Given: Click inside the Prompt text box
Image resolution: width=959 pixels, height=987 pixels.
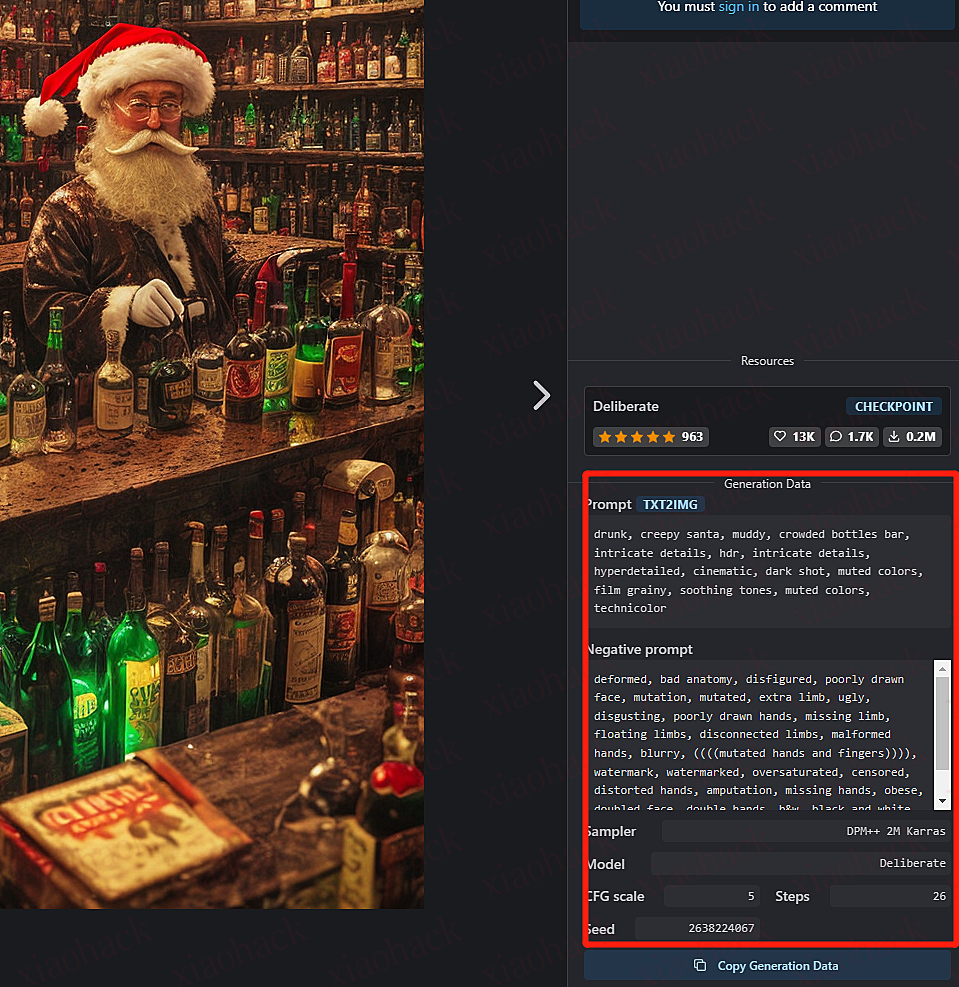Looking at the screenshot, I should pyautogui.click(x=766, y=571).
